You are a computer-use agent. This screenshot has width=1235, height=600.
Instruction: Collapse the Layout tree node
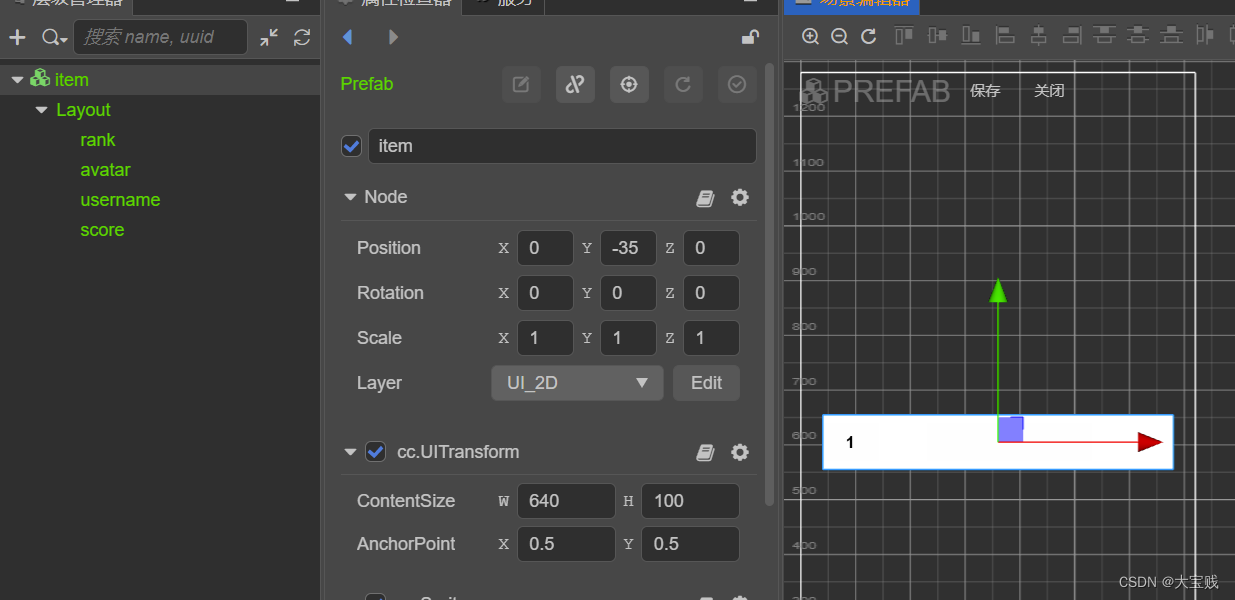41,110
